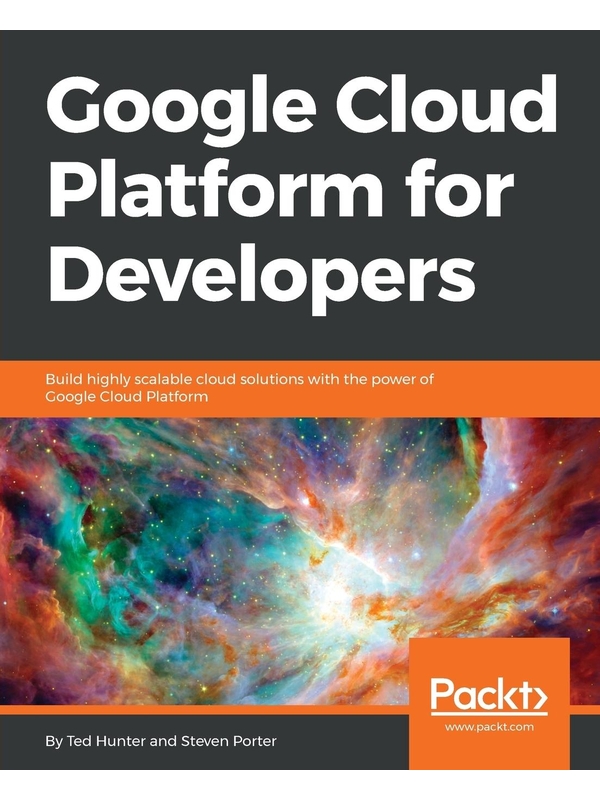Click the www.packt.com URL
Screen dimensions: 600x800
(x=489, y=727)
